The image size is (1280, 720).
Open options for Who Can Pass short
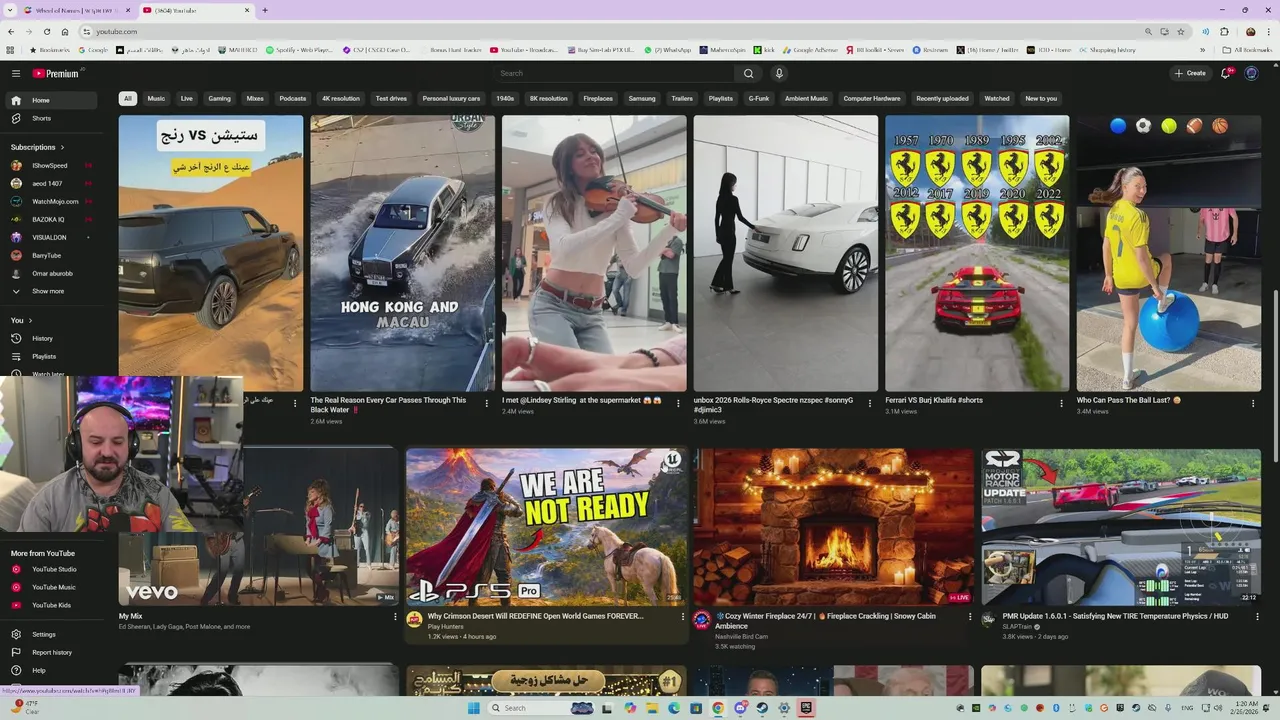coord(1253,403)
